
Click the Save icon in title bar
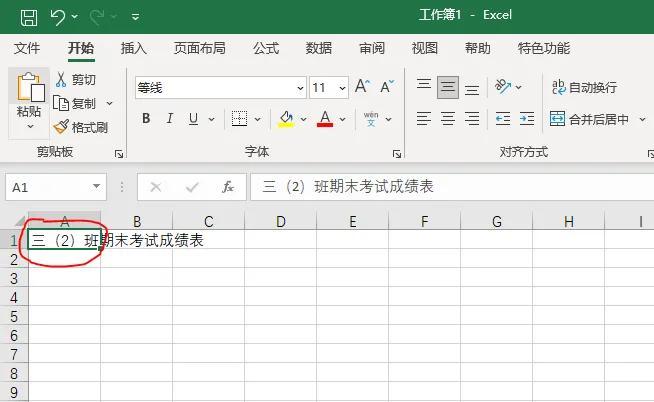point(29,16)
